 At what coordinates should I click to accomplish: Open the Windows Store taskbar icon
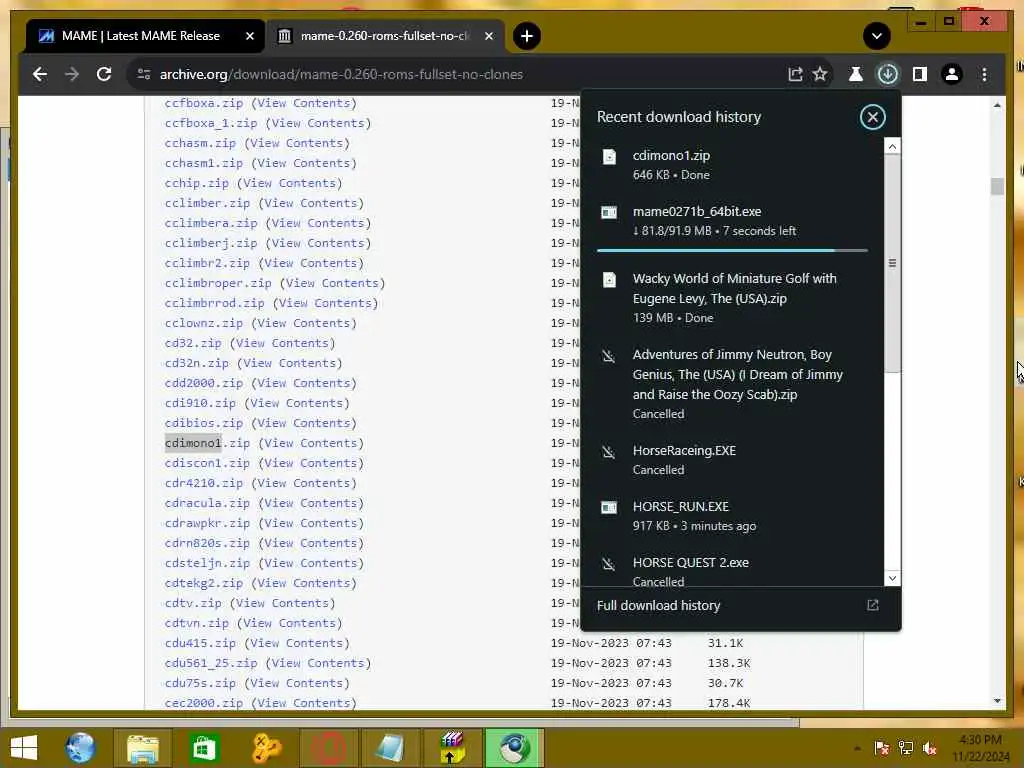(x=204, y=748)
